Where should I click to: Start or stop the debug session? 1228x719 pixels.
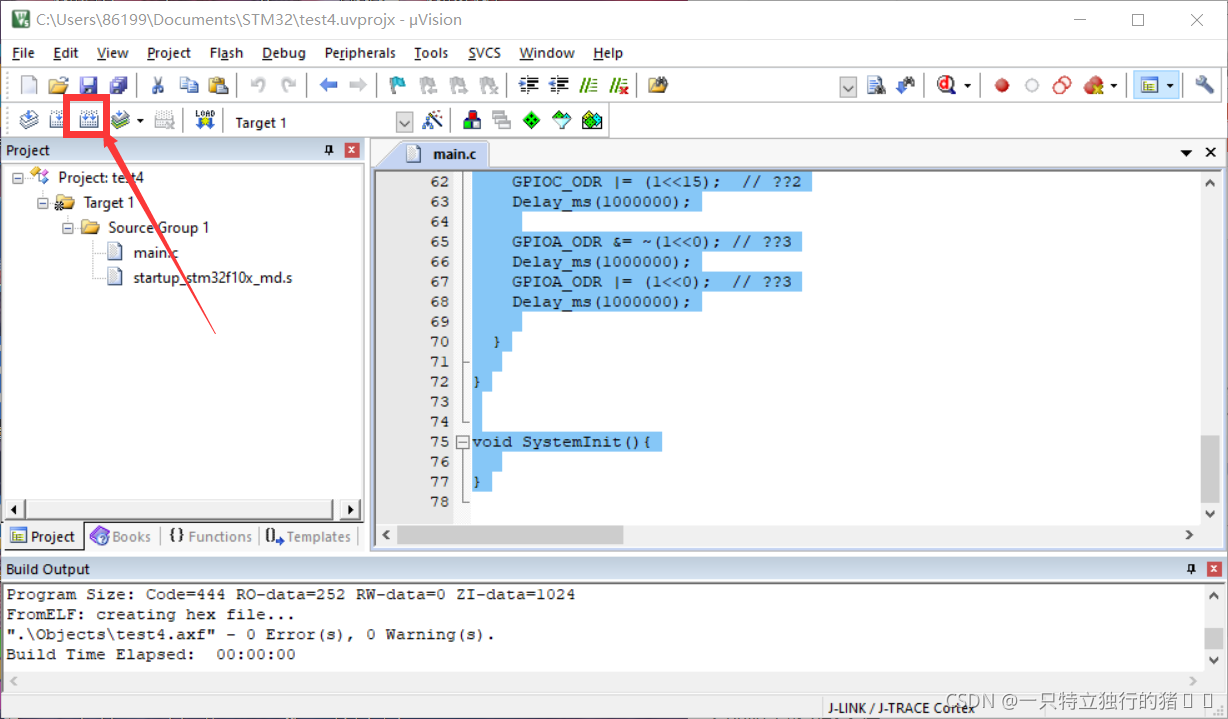point(947,86)
